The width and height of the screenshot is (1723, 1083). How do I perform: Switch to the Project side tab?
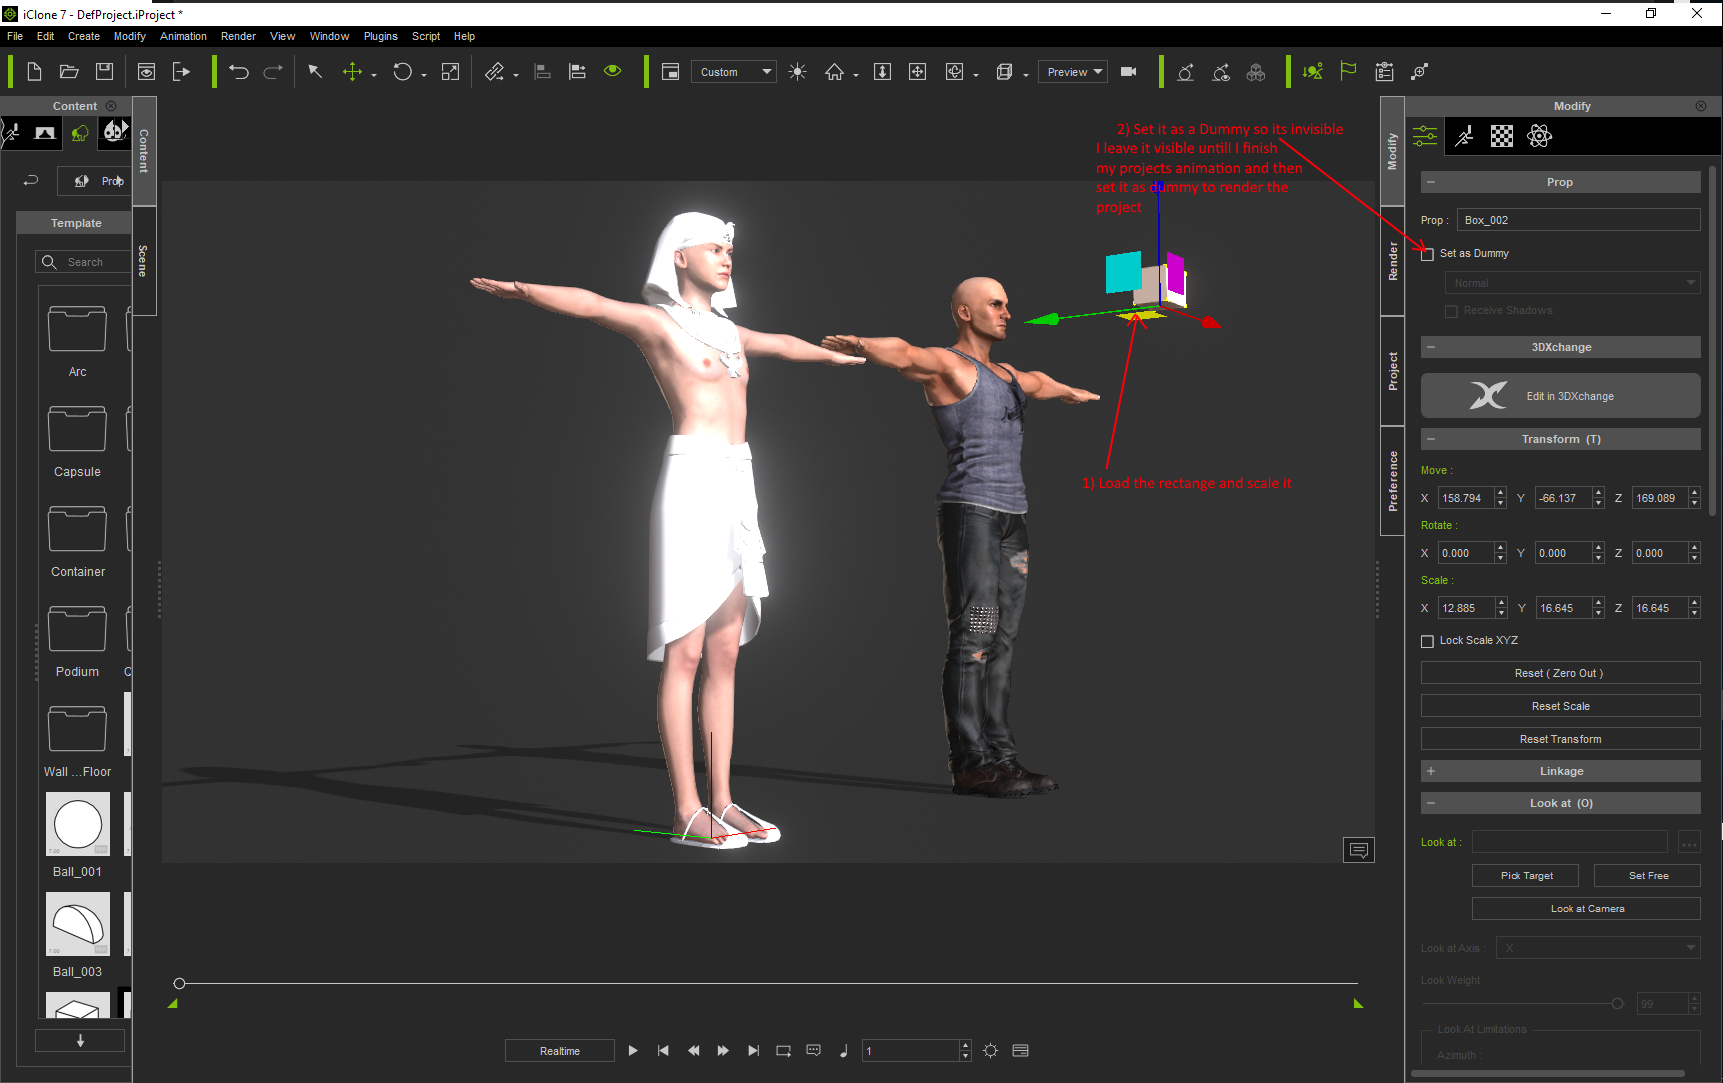point(1392,371)
